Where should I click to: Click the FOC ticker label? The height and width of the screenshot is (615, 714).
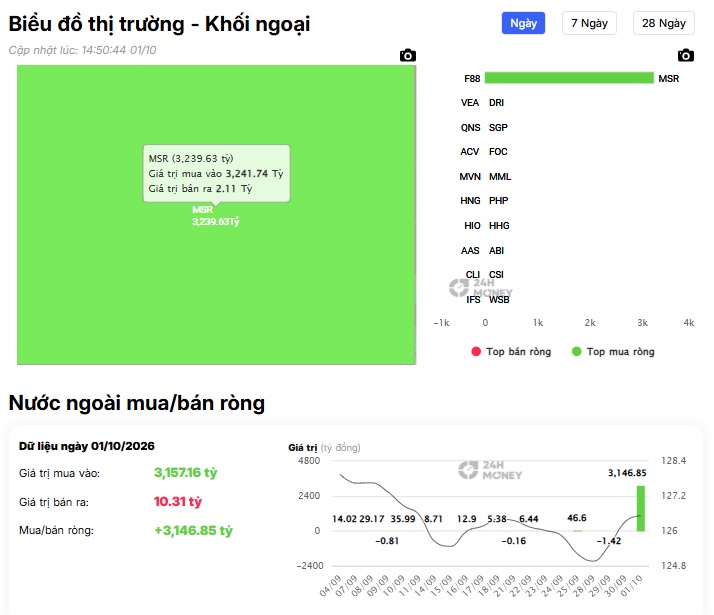498,152
